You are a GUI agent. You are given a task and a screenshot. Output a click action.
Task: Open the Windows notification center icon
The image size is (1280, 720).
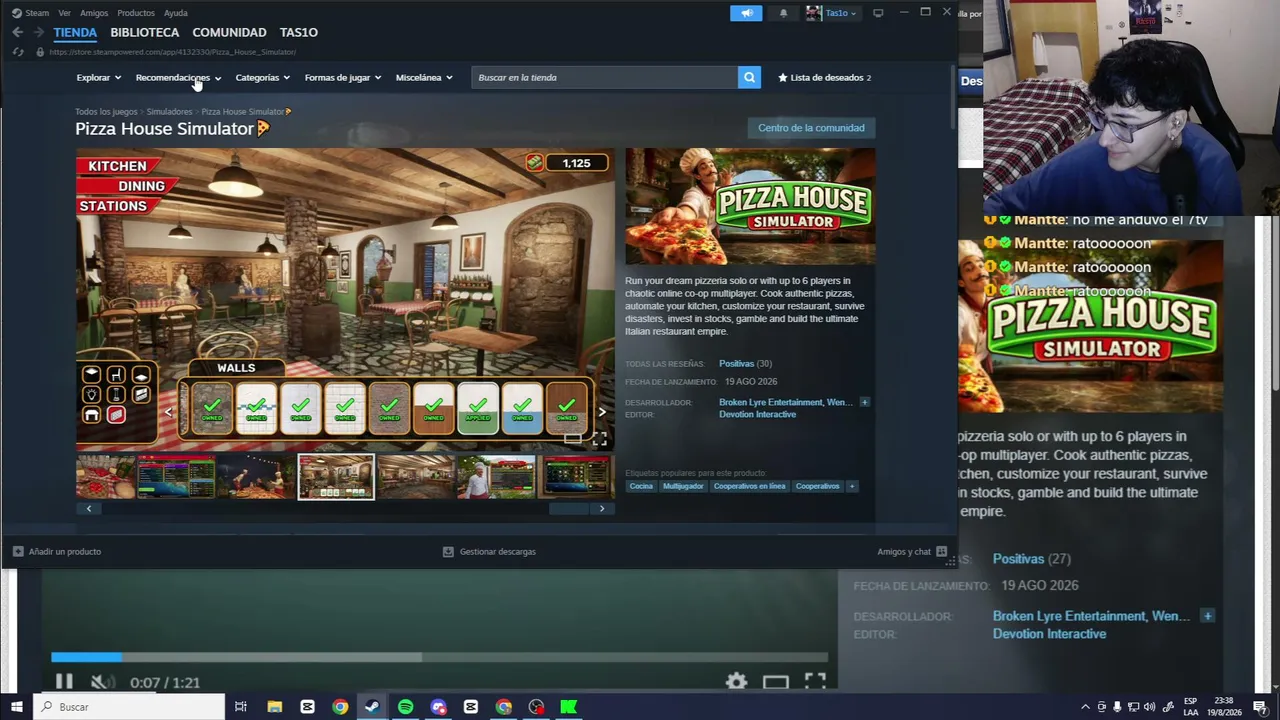(1260, 707)
